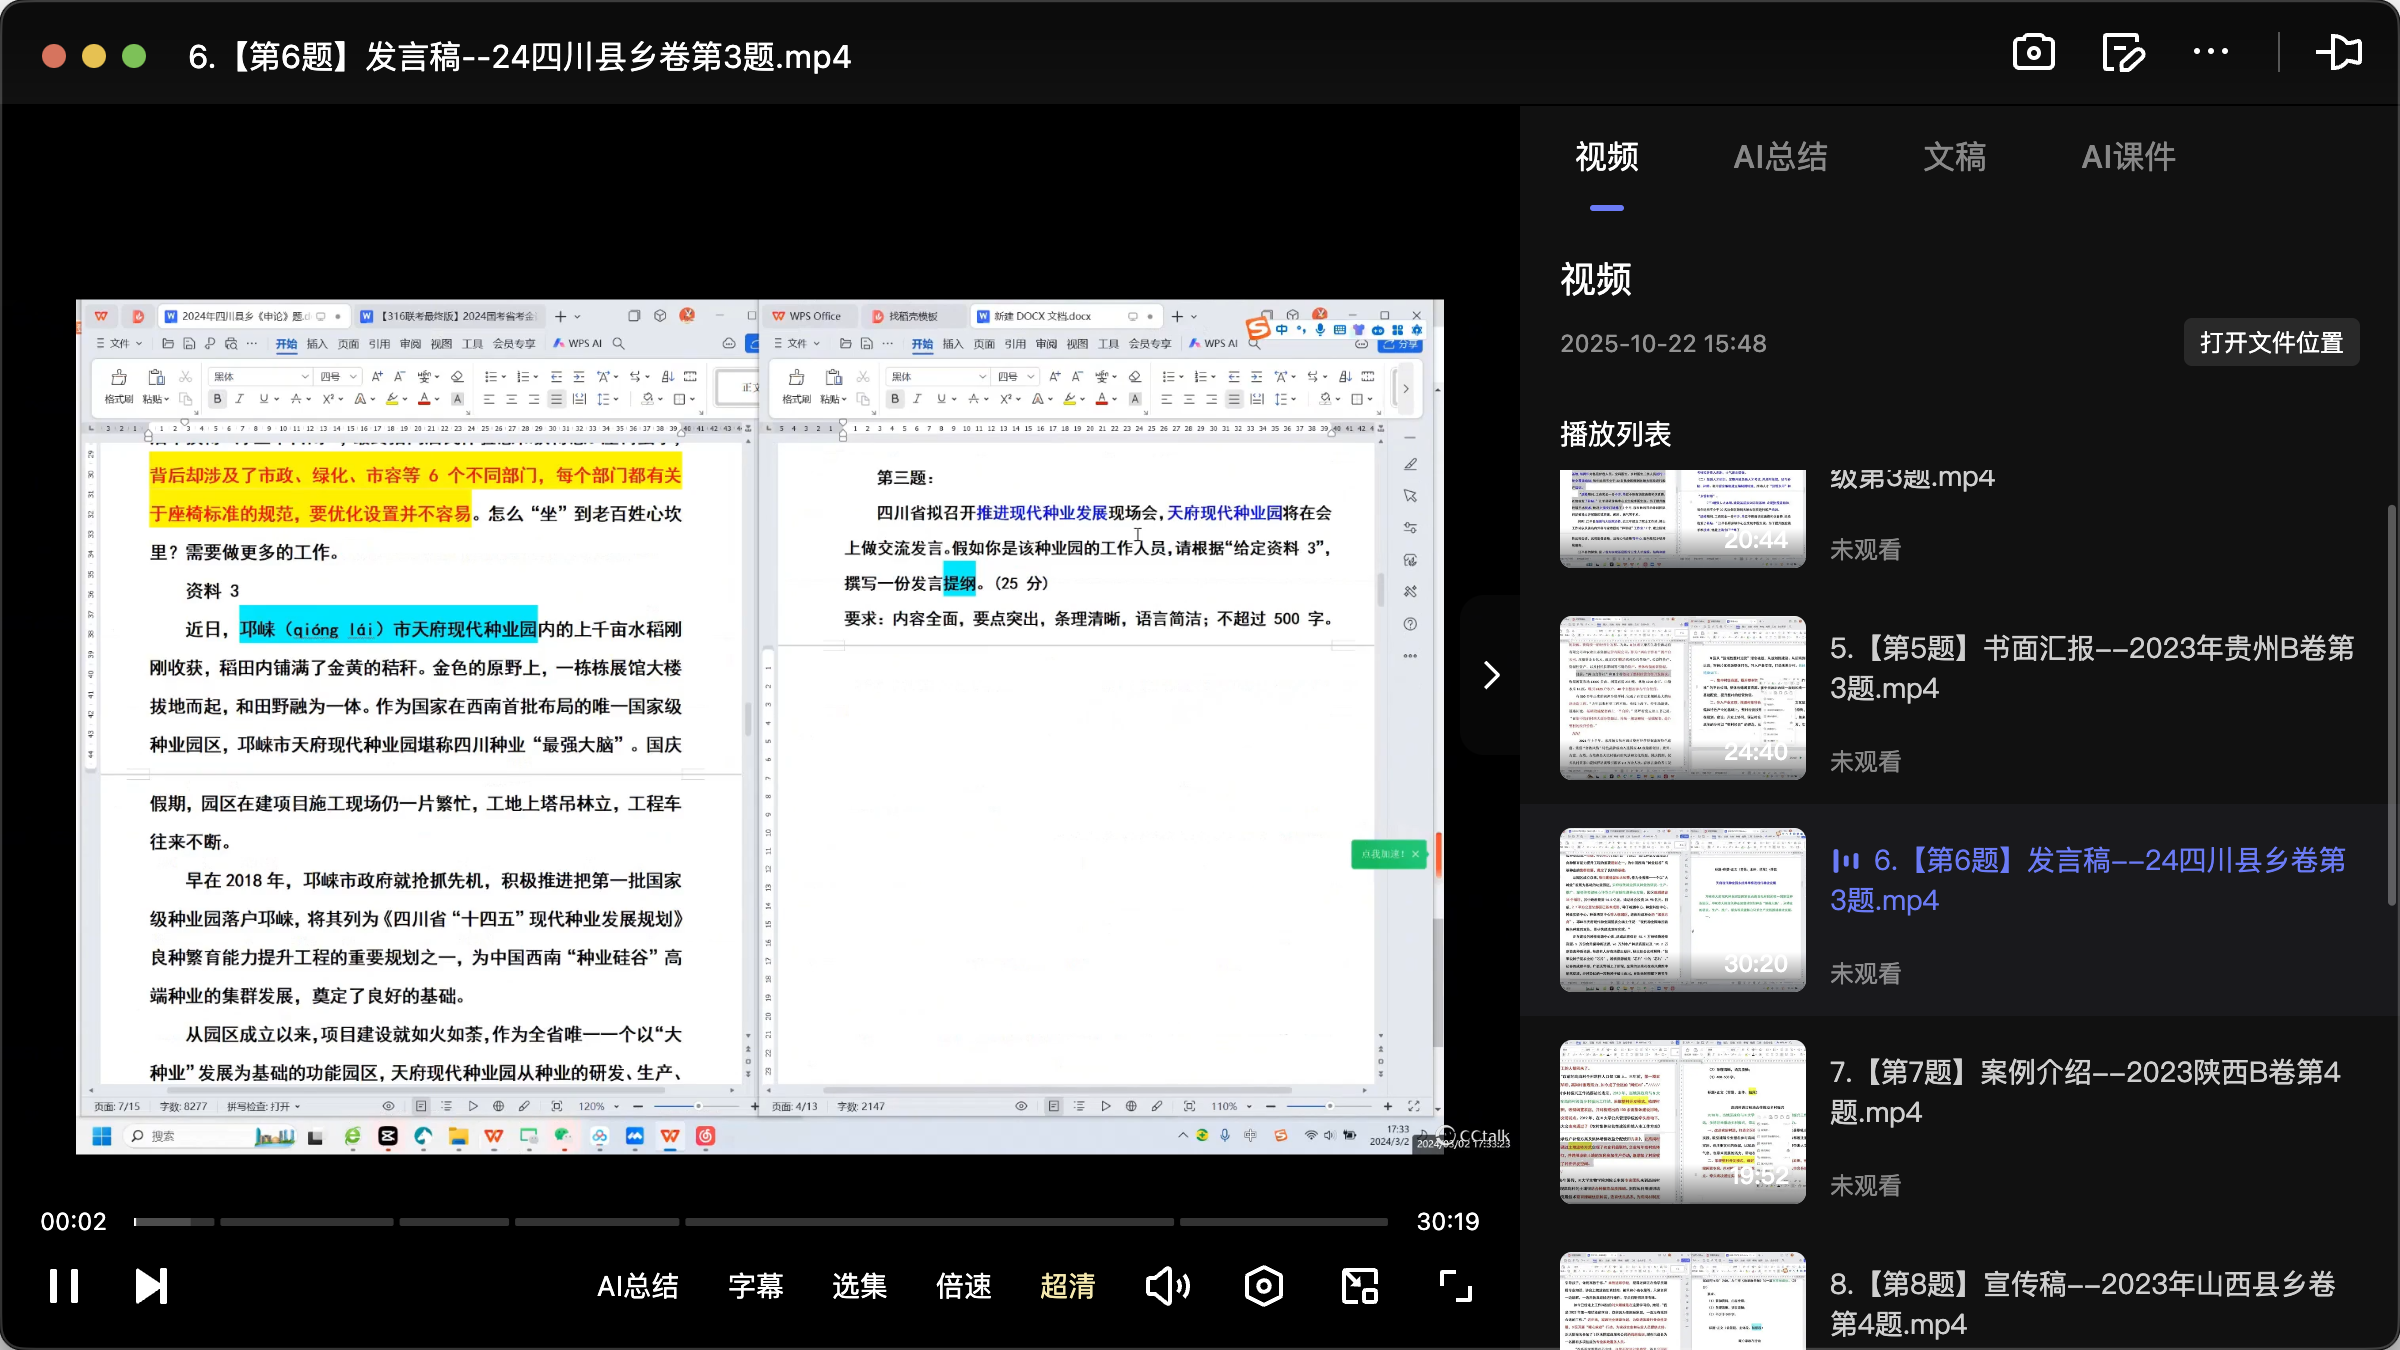Viewport: 2400px width, 1350px height.
Task: Click the speaker icon to adjust volume
Action: (x=1167, y=1286)
